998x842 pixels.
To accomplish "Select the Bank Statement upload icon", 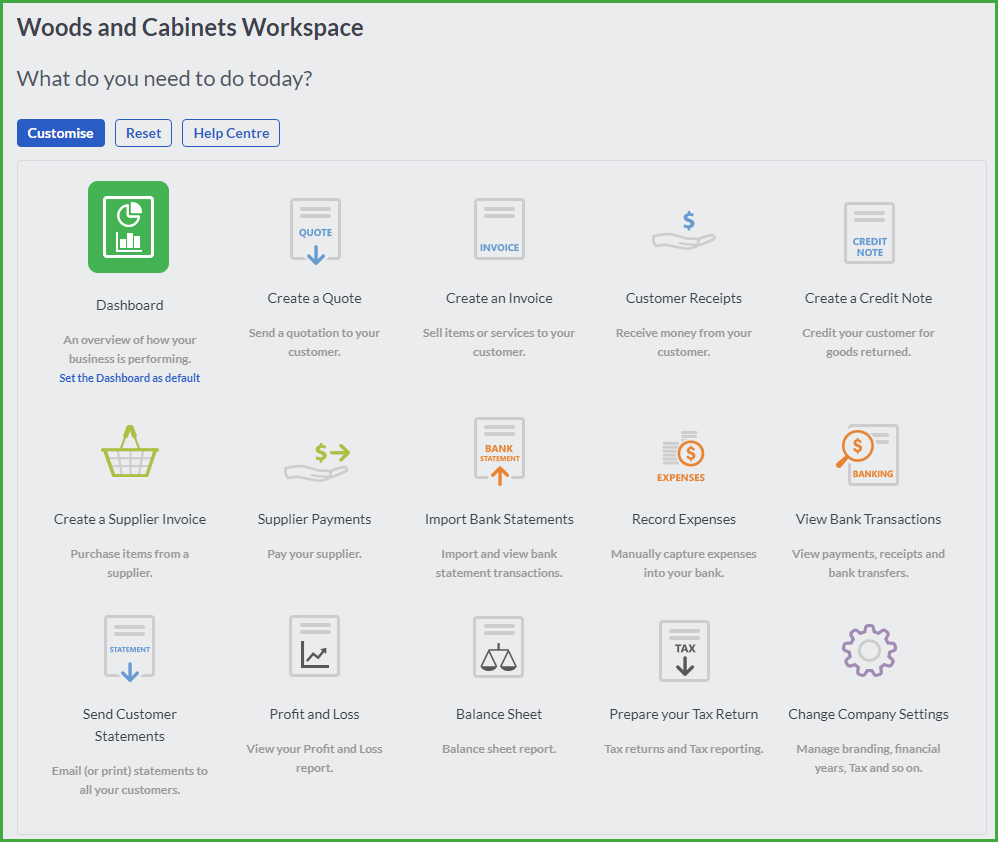I will point(500,451).
